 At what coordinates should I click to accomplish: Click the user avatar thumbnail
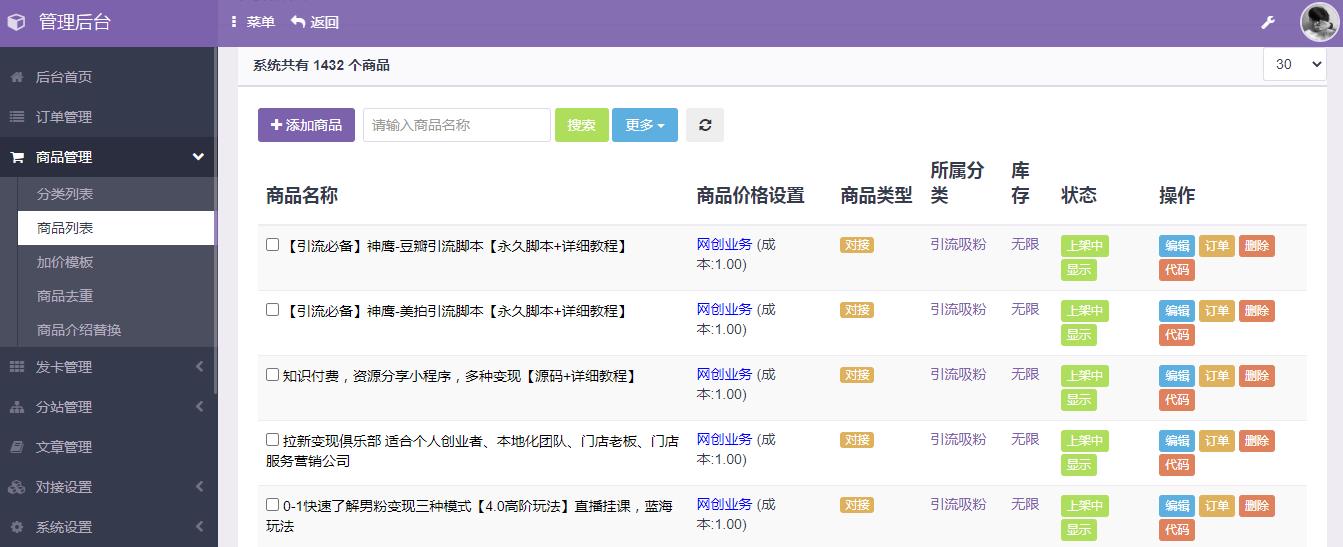[1318, 22]
